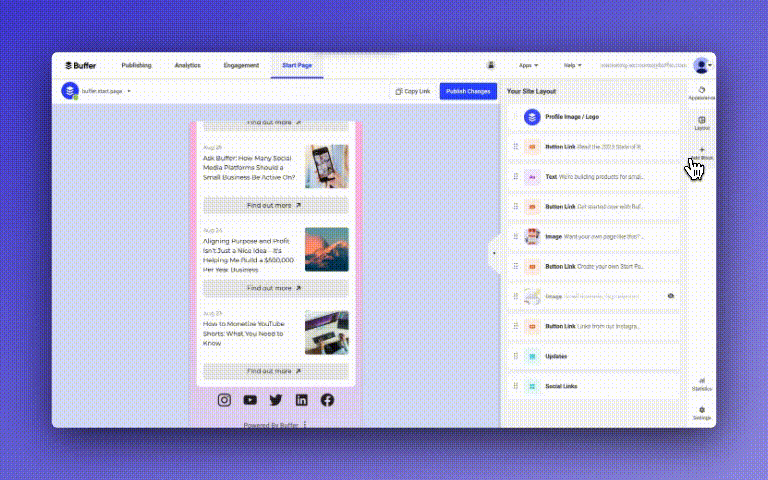Click the teal Social Links block icon
This screenshot has height=480, width=768.
[x=532, y=386]
